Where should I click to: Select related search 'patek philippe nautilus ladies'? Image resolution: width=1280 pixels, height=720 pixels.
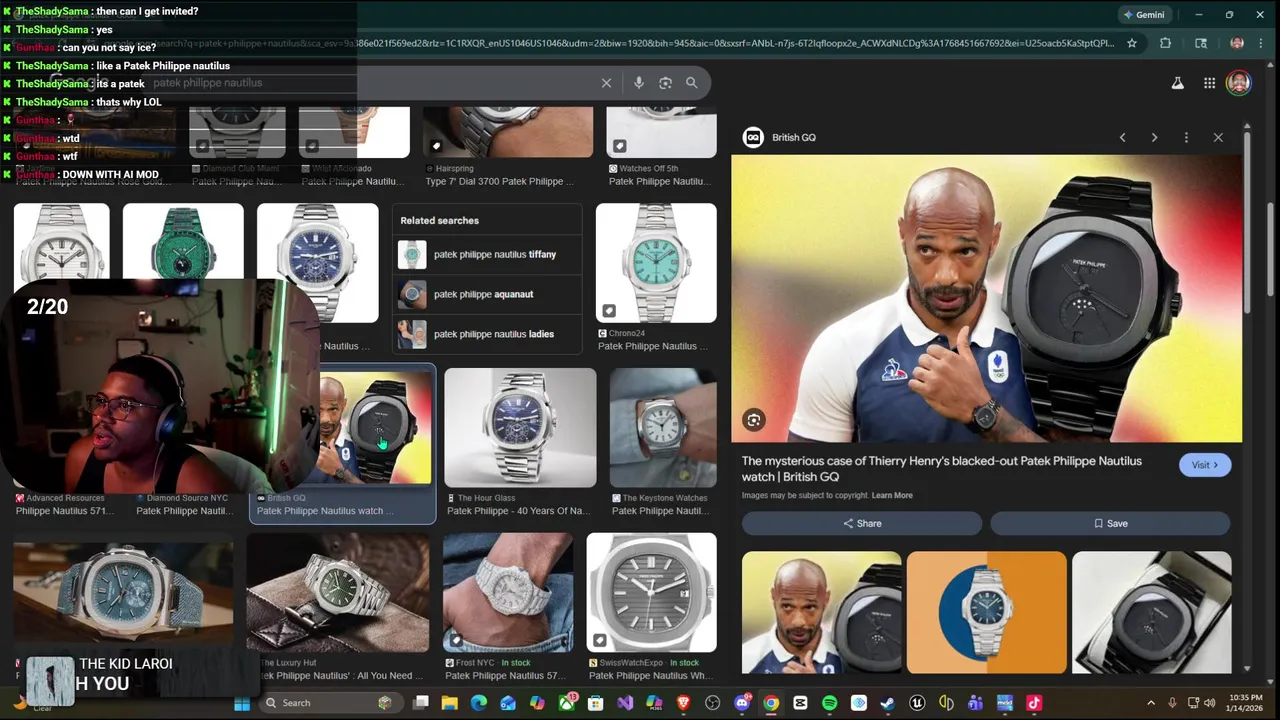486,334
